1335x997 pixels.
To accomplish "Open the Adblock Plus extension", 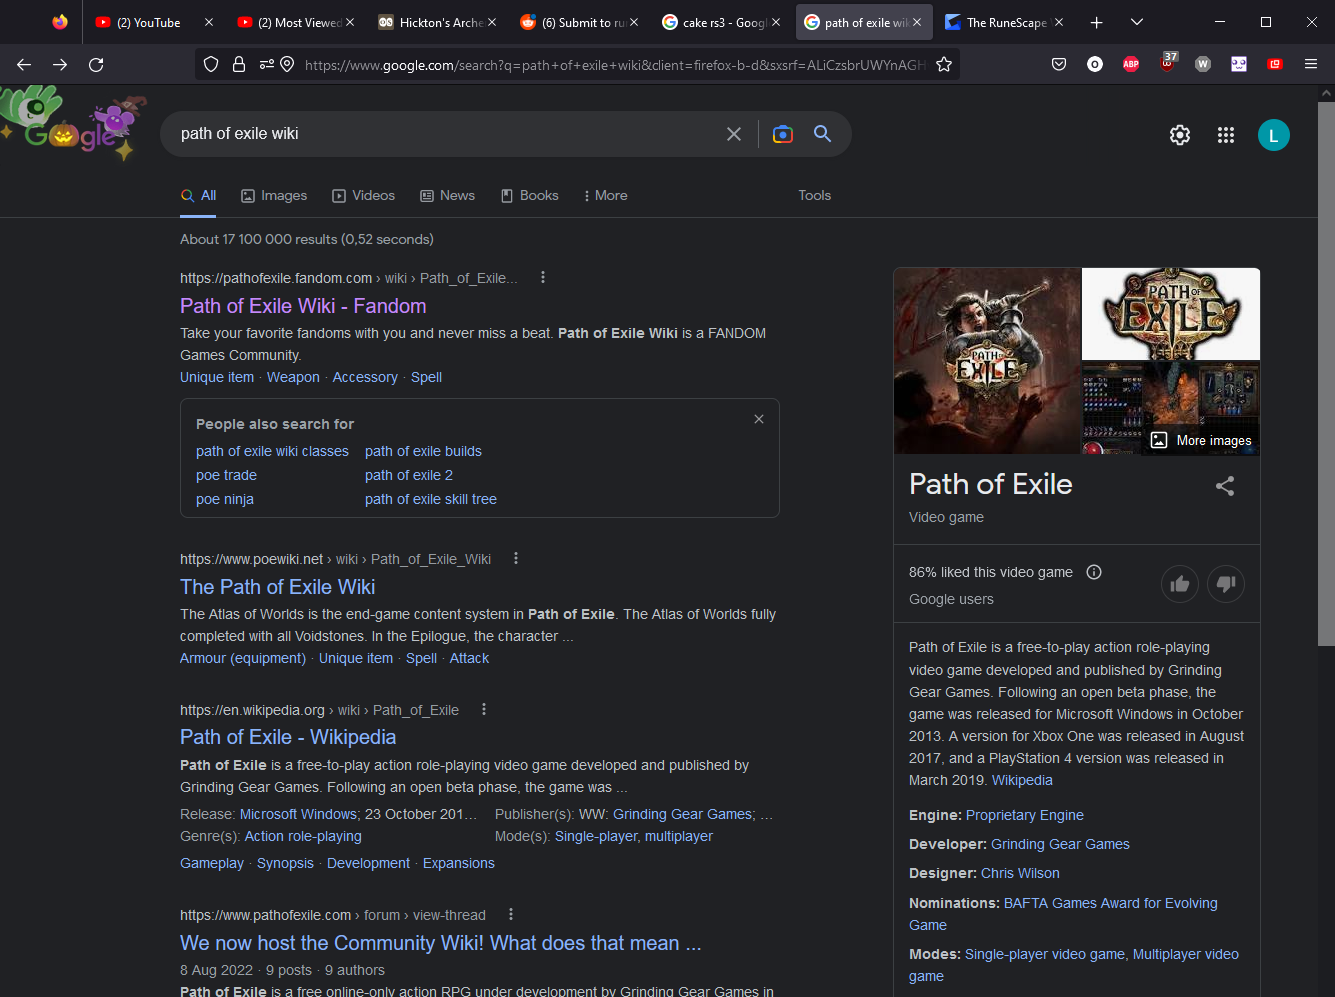I will (1131, 65).
